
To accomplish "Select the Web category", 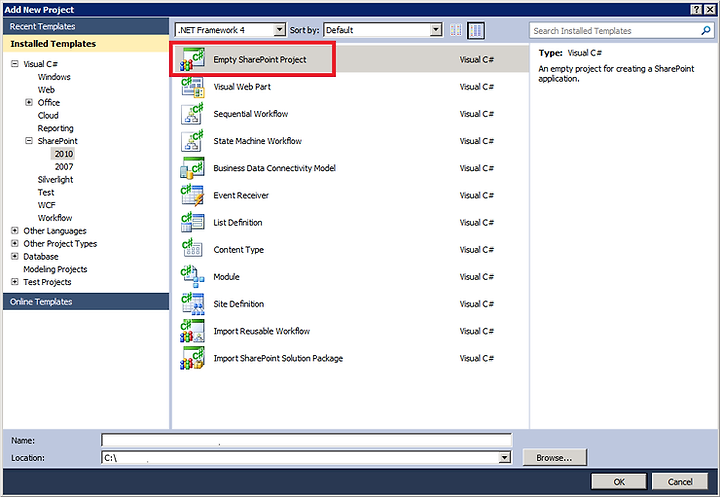I will [x=46, y=90].
